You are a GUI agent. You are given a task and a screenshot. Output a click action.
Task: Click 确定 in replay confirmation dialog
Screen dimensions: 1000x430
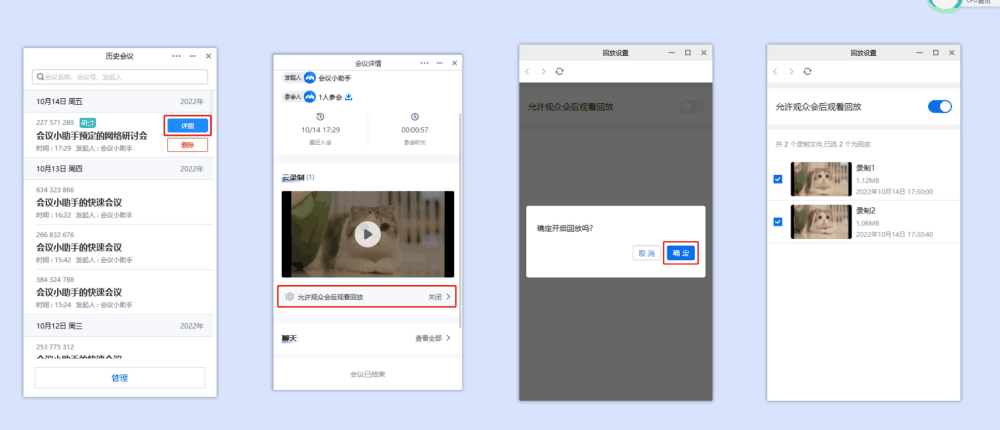[x=681, y=253]
